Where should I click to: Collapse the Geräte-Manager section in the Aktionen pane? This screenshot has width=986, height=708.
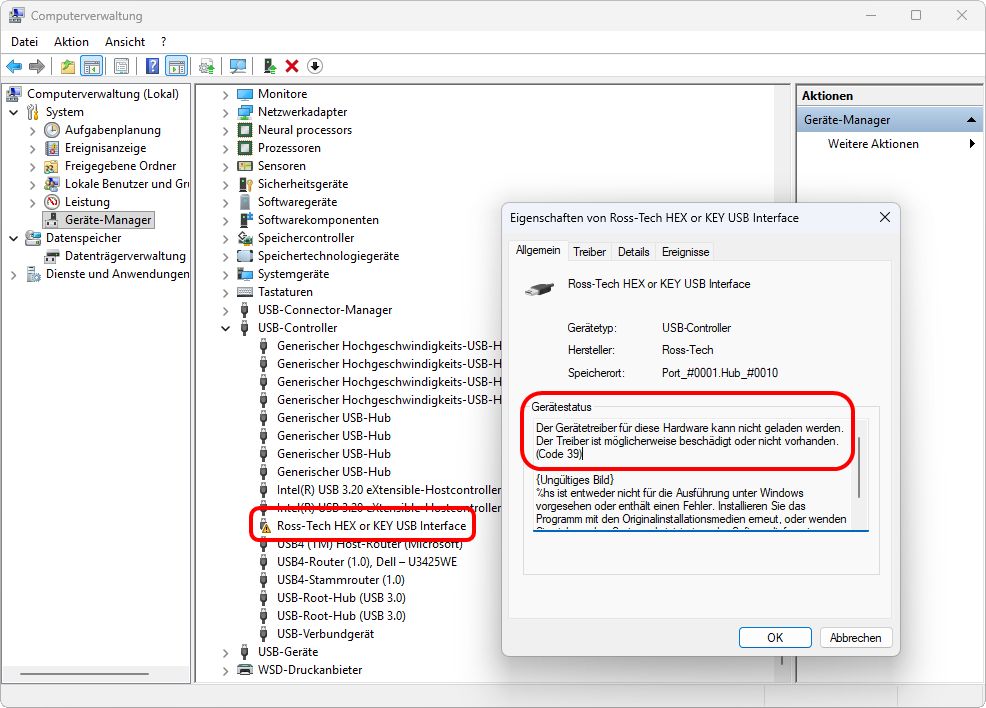[971, 119]
